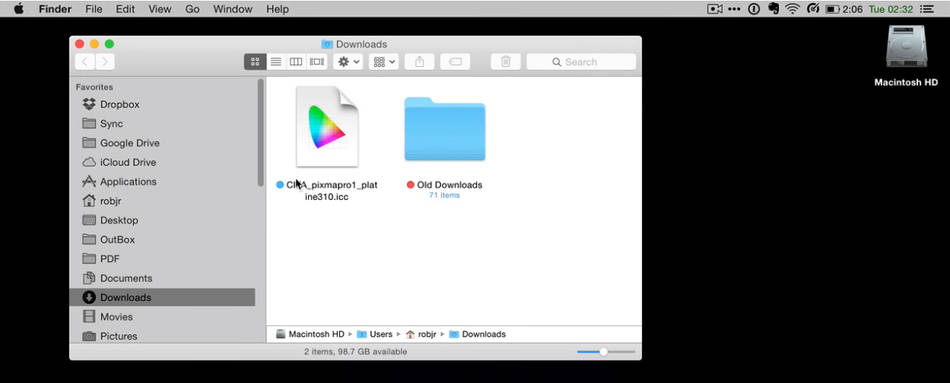Switch to list view in toolbar
This screenshot has width=950, height=383.
click(276, 62)
